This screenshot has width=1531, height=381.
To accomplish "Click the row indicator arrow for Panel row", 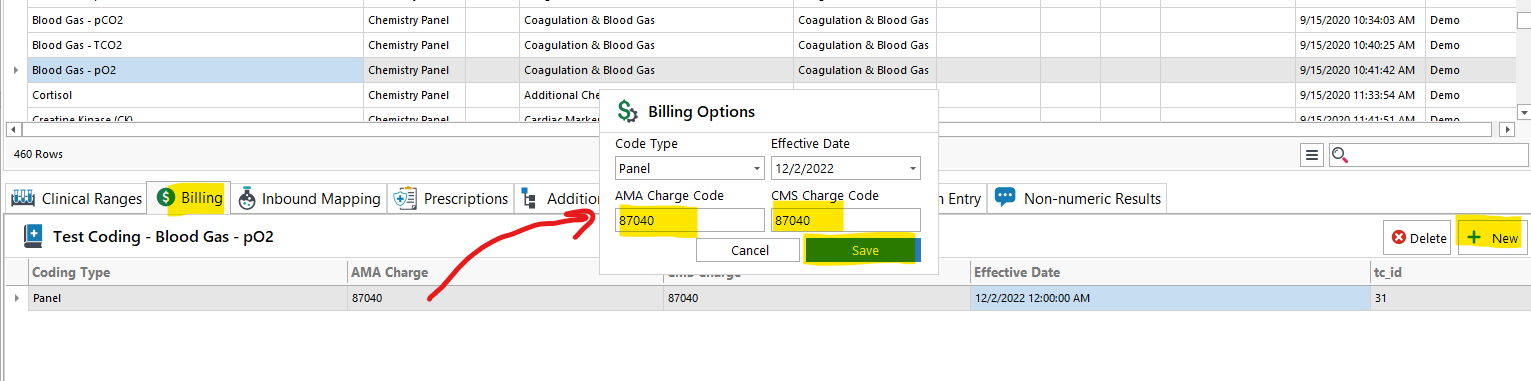I will pyautogui.click(x=15, y=298).
